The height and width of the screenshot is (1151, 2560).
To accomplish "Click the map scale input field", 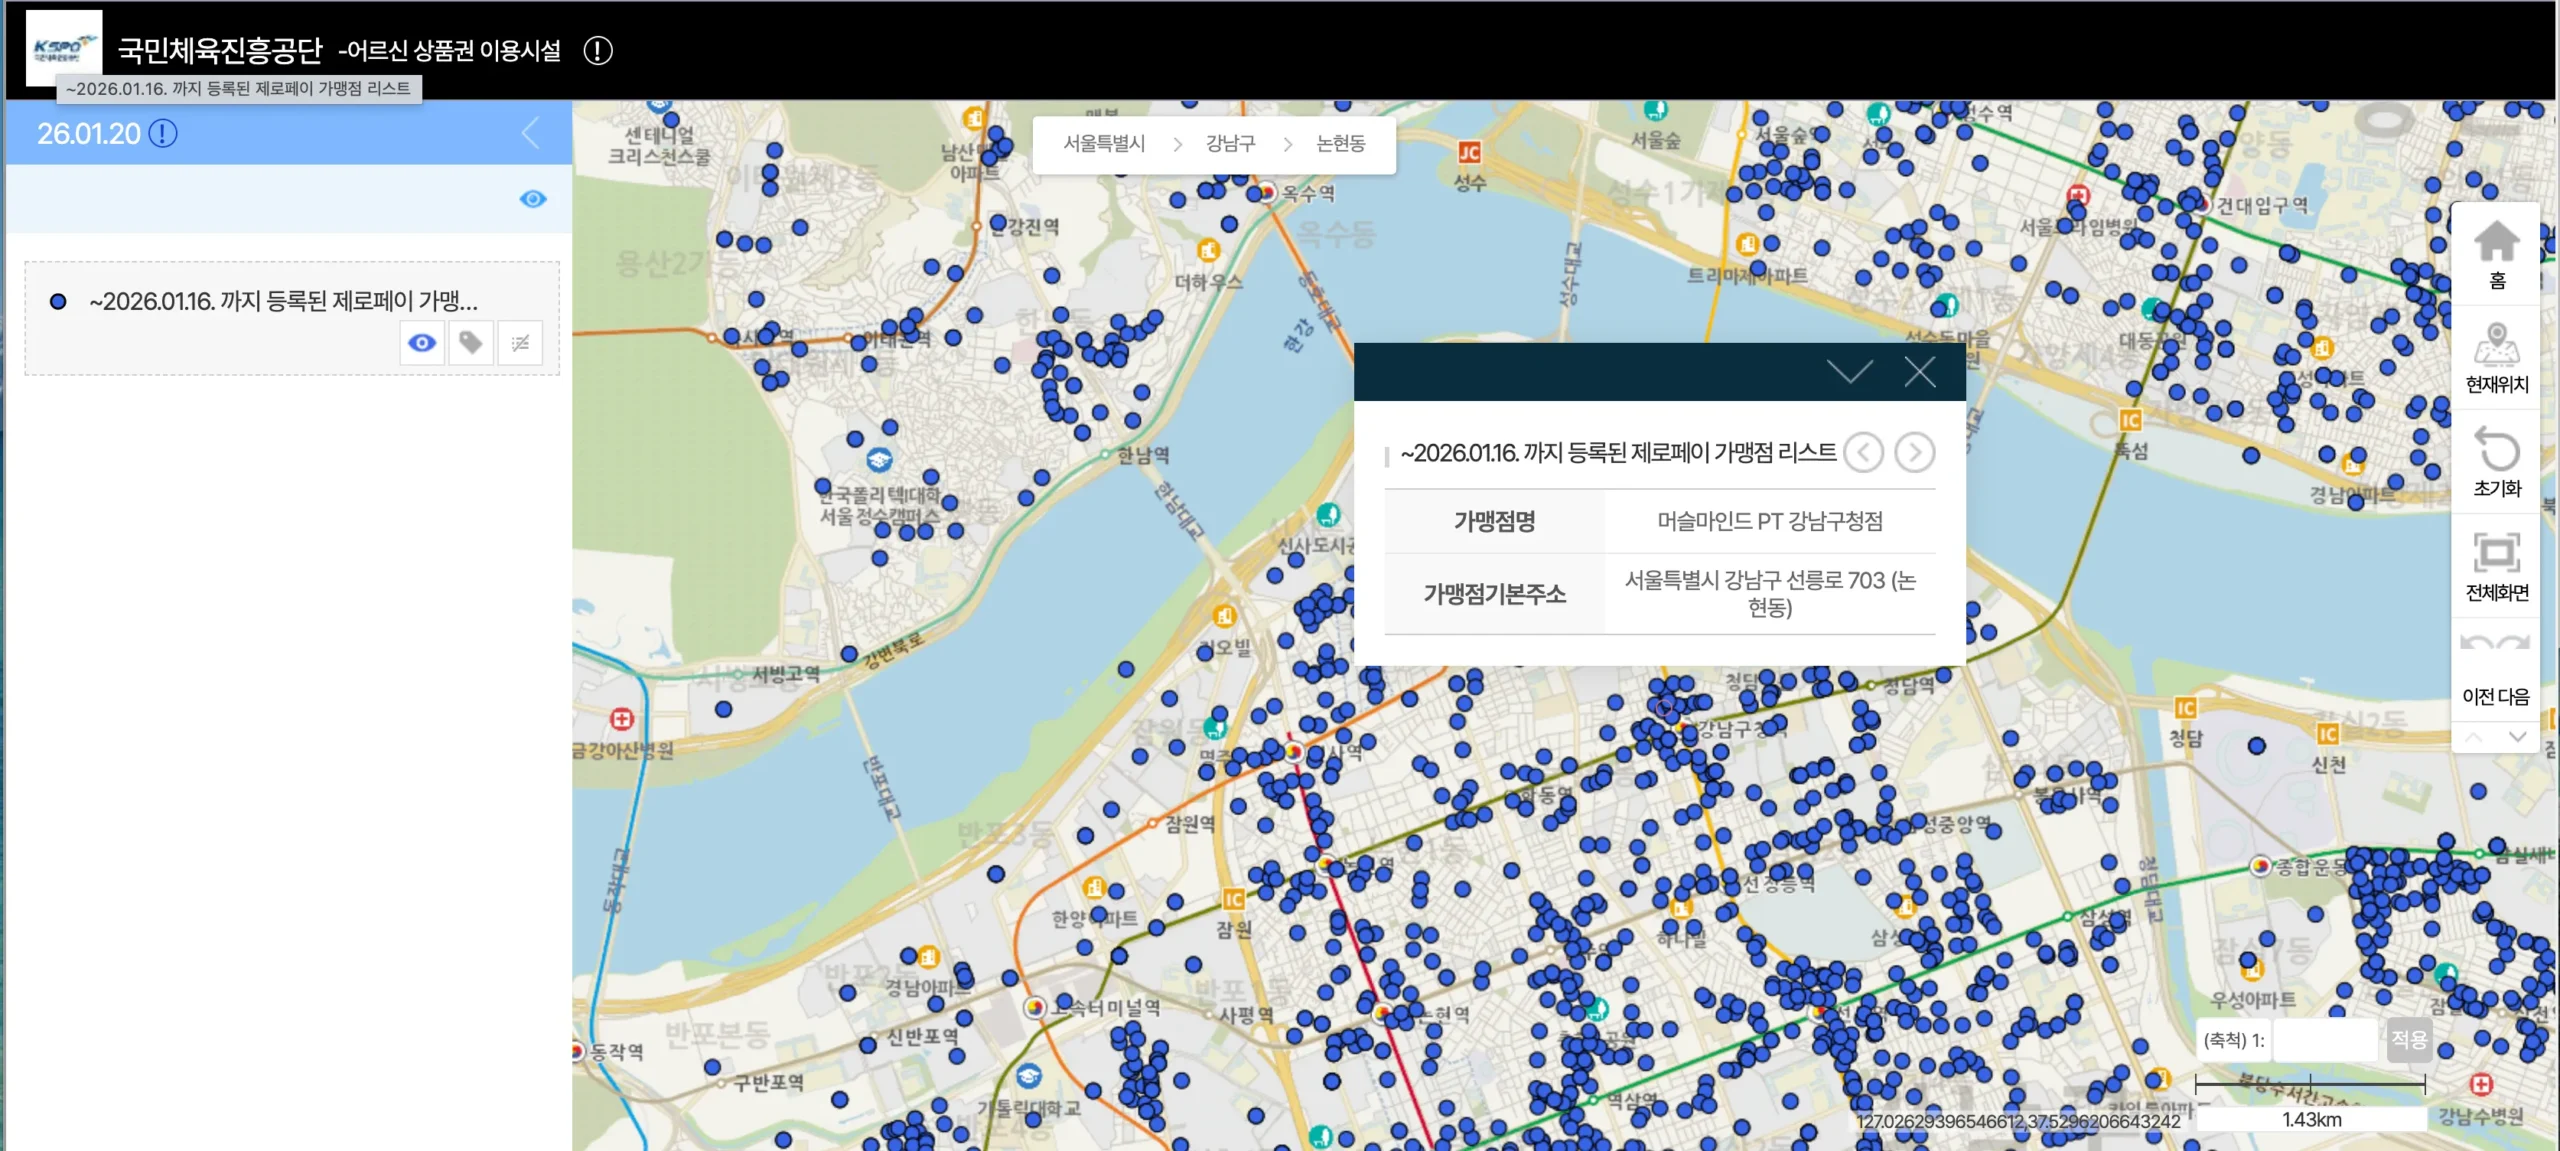I will (2324, 1040).
